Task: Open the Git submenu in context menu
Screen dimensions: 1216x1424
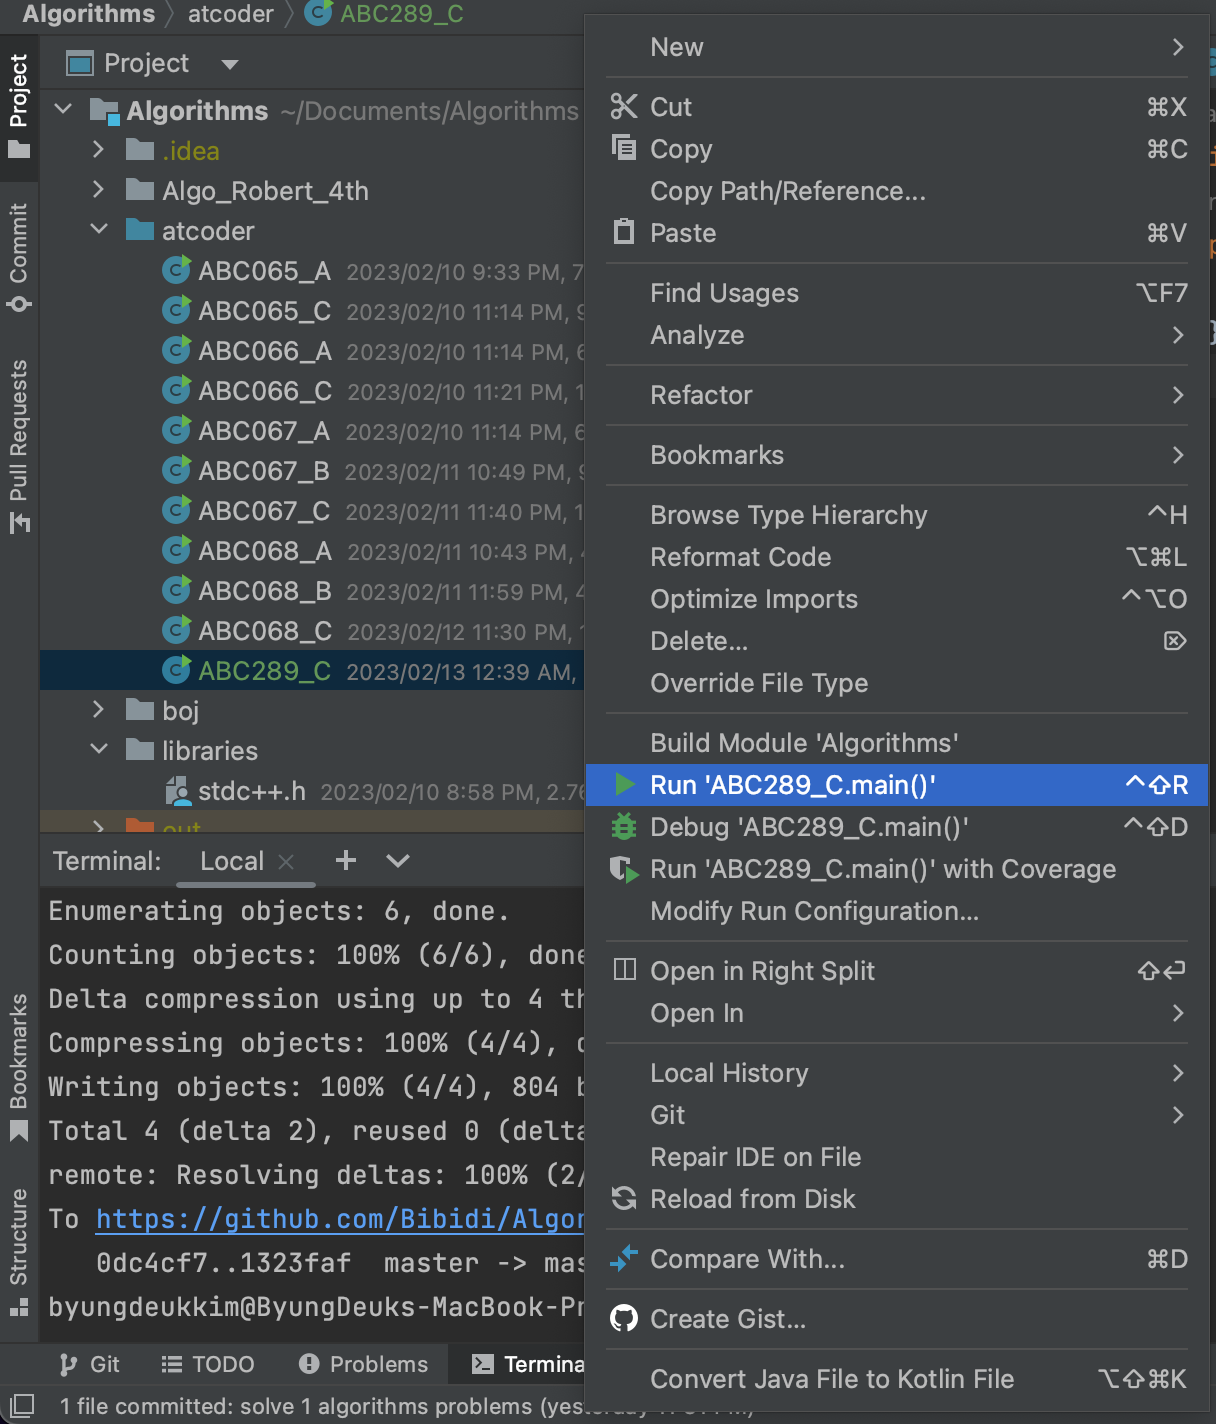Action: coord(896,1115)
